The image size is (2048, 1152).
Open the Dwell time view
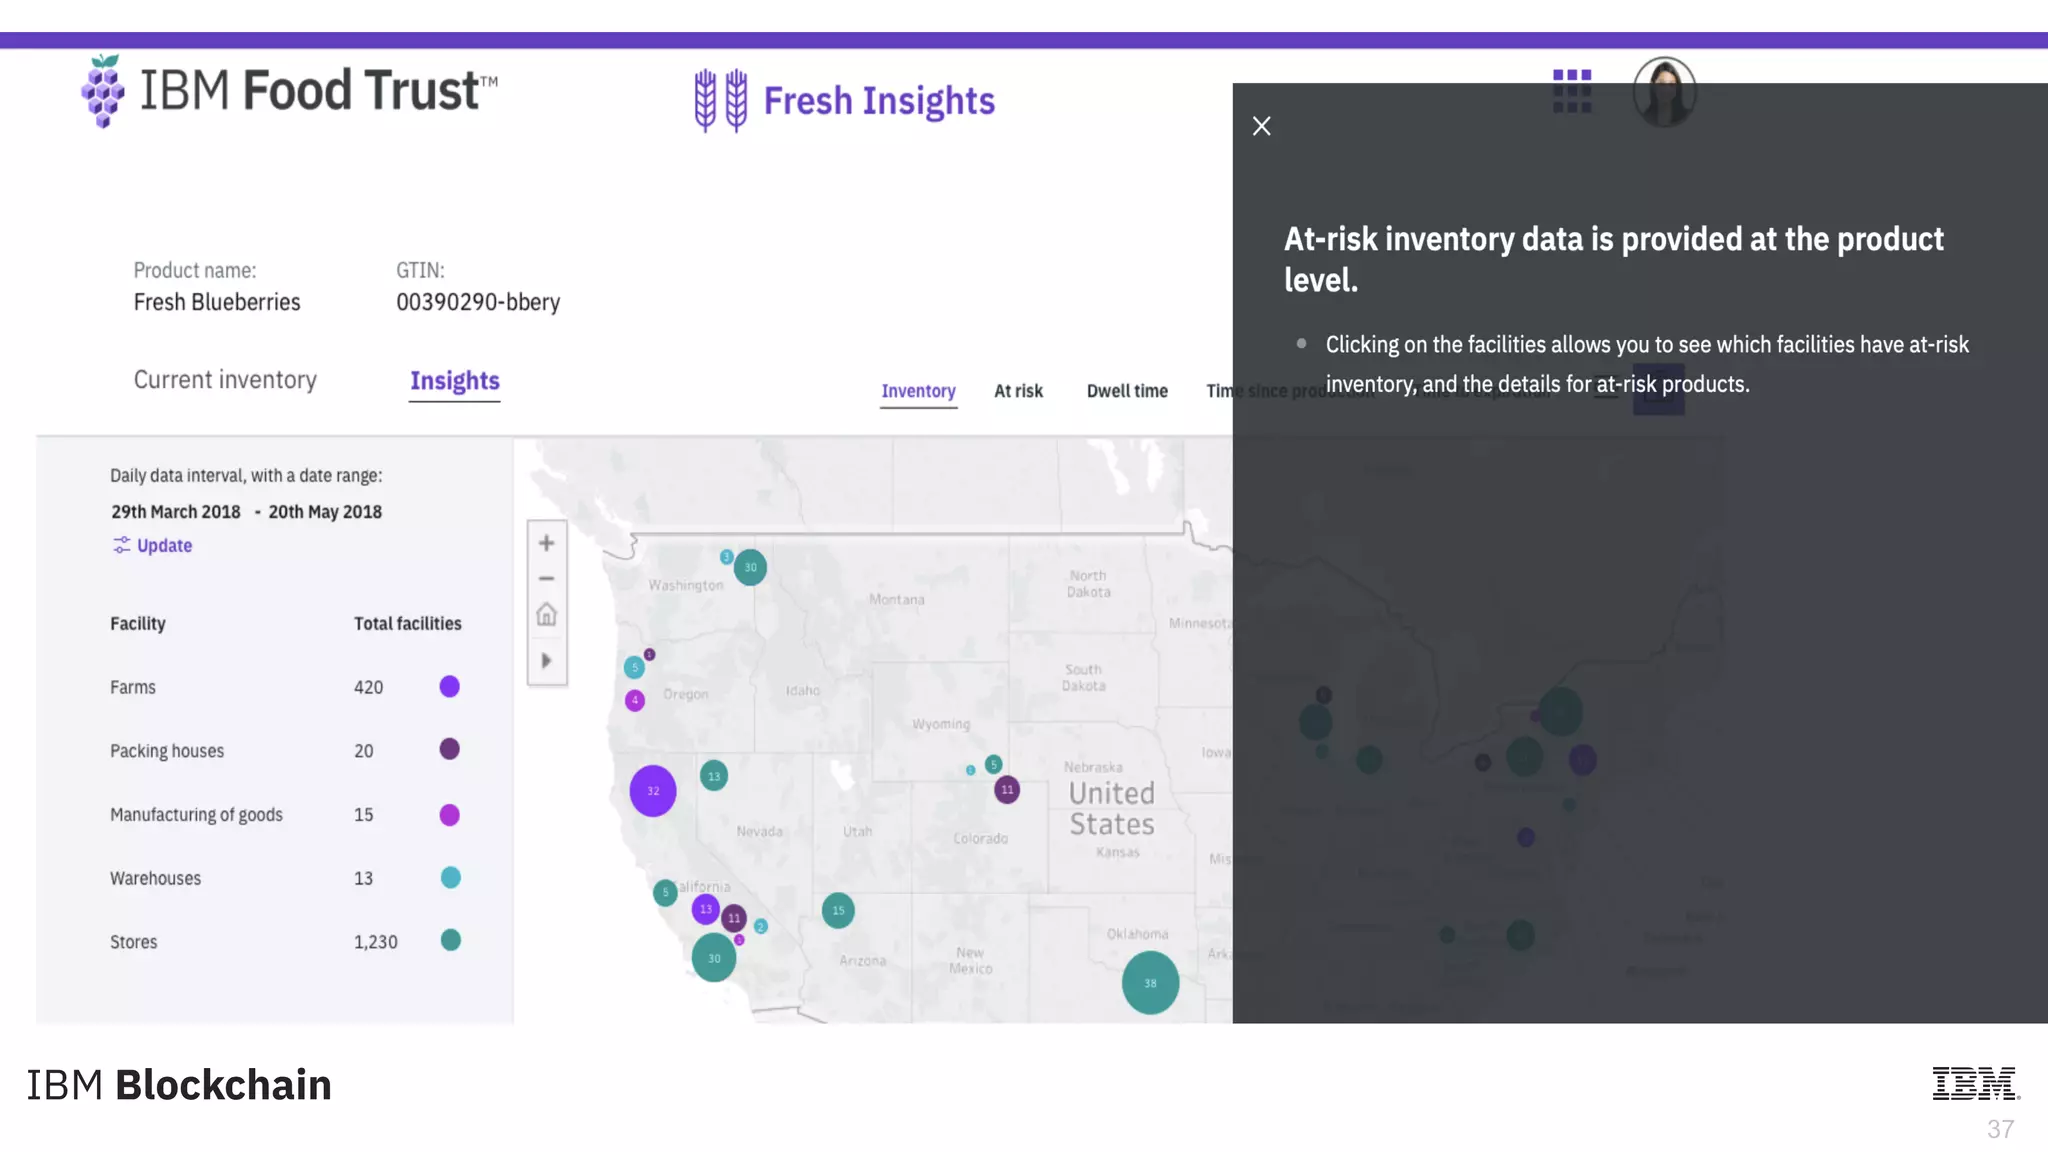click(1127, 391)
